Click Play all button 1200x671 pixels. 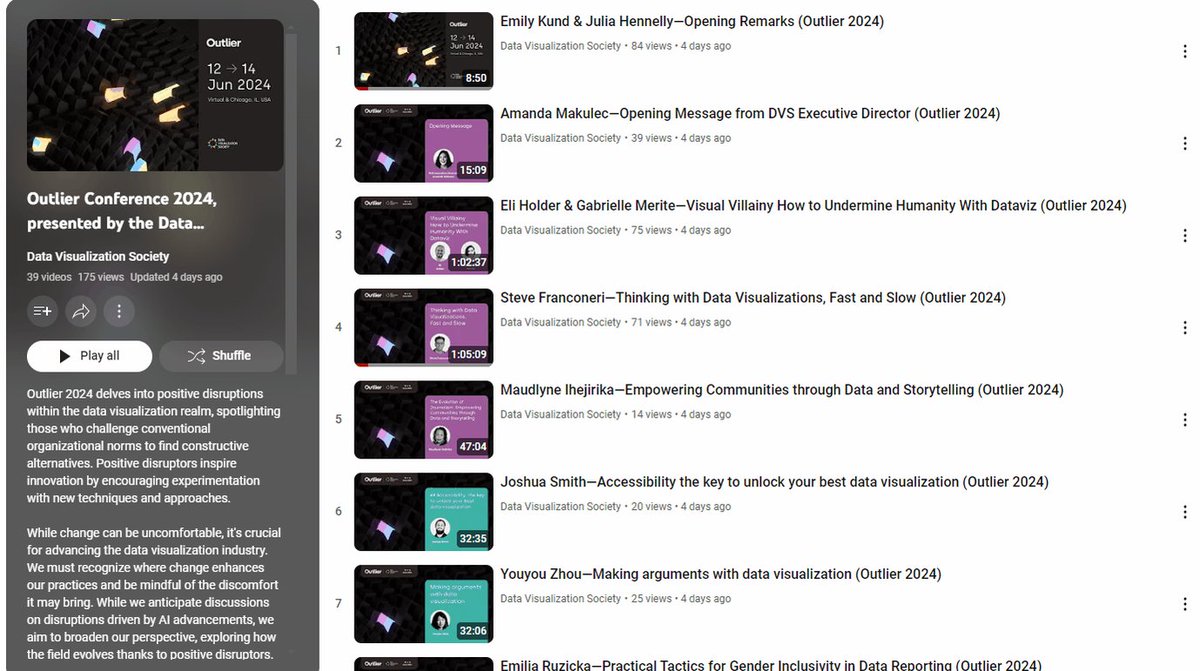tap(89, 356)
